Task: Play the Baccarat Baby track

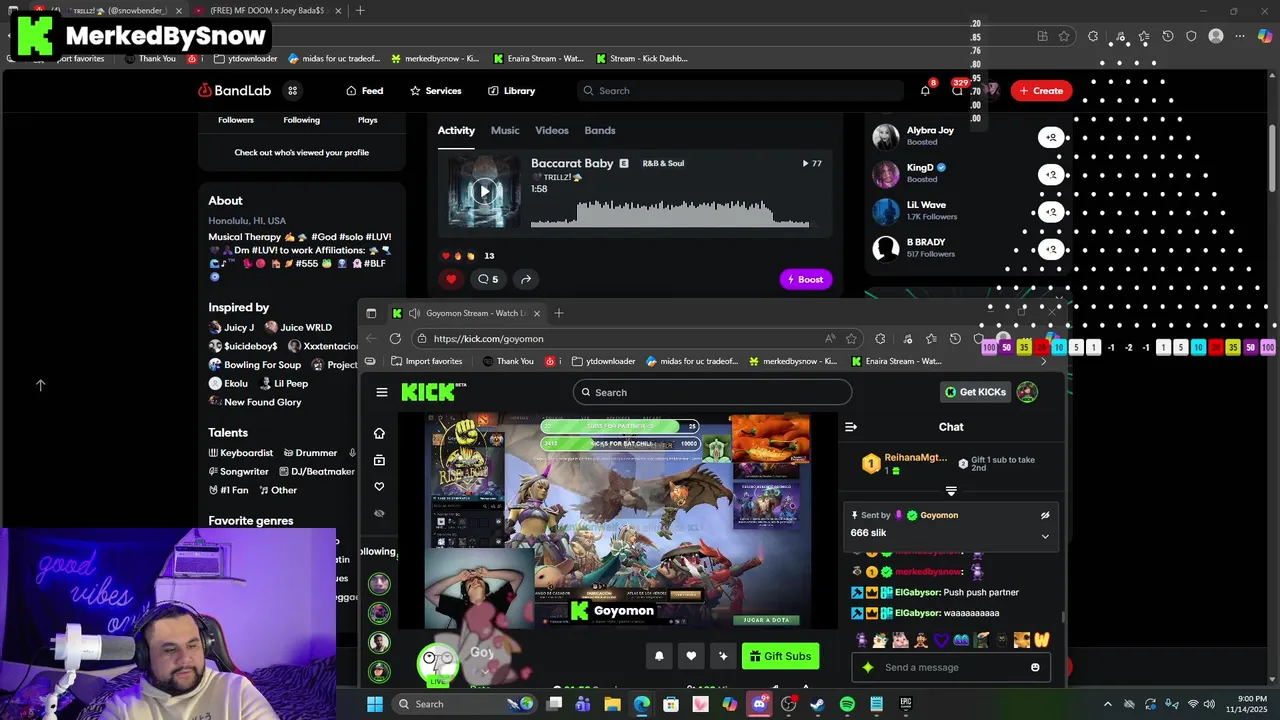Action: click(484, 191)
